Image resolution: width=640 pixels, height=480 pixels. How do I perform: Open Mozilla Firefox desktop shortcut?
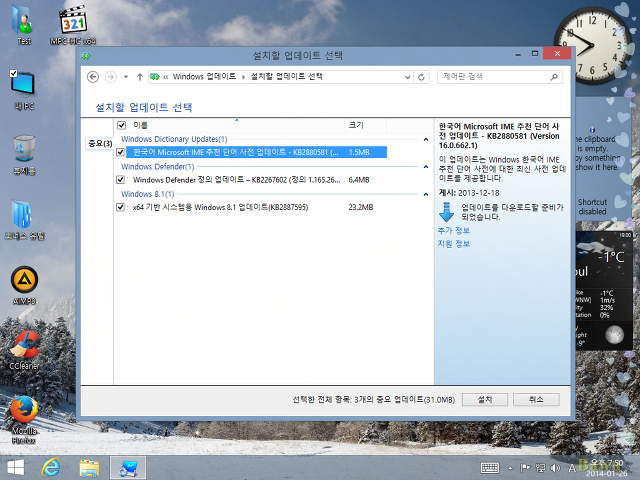pyautogui.click(x=24, y=420)
